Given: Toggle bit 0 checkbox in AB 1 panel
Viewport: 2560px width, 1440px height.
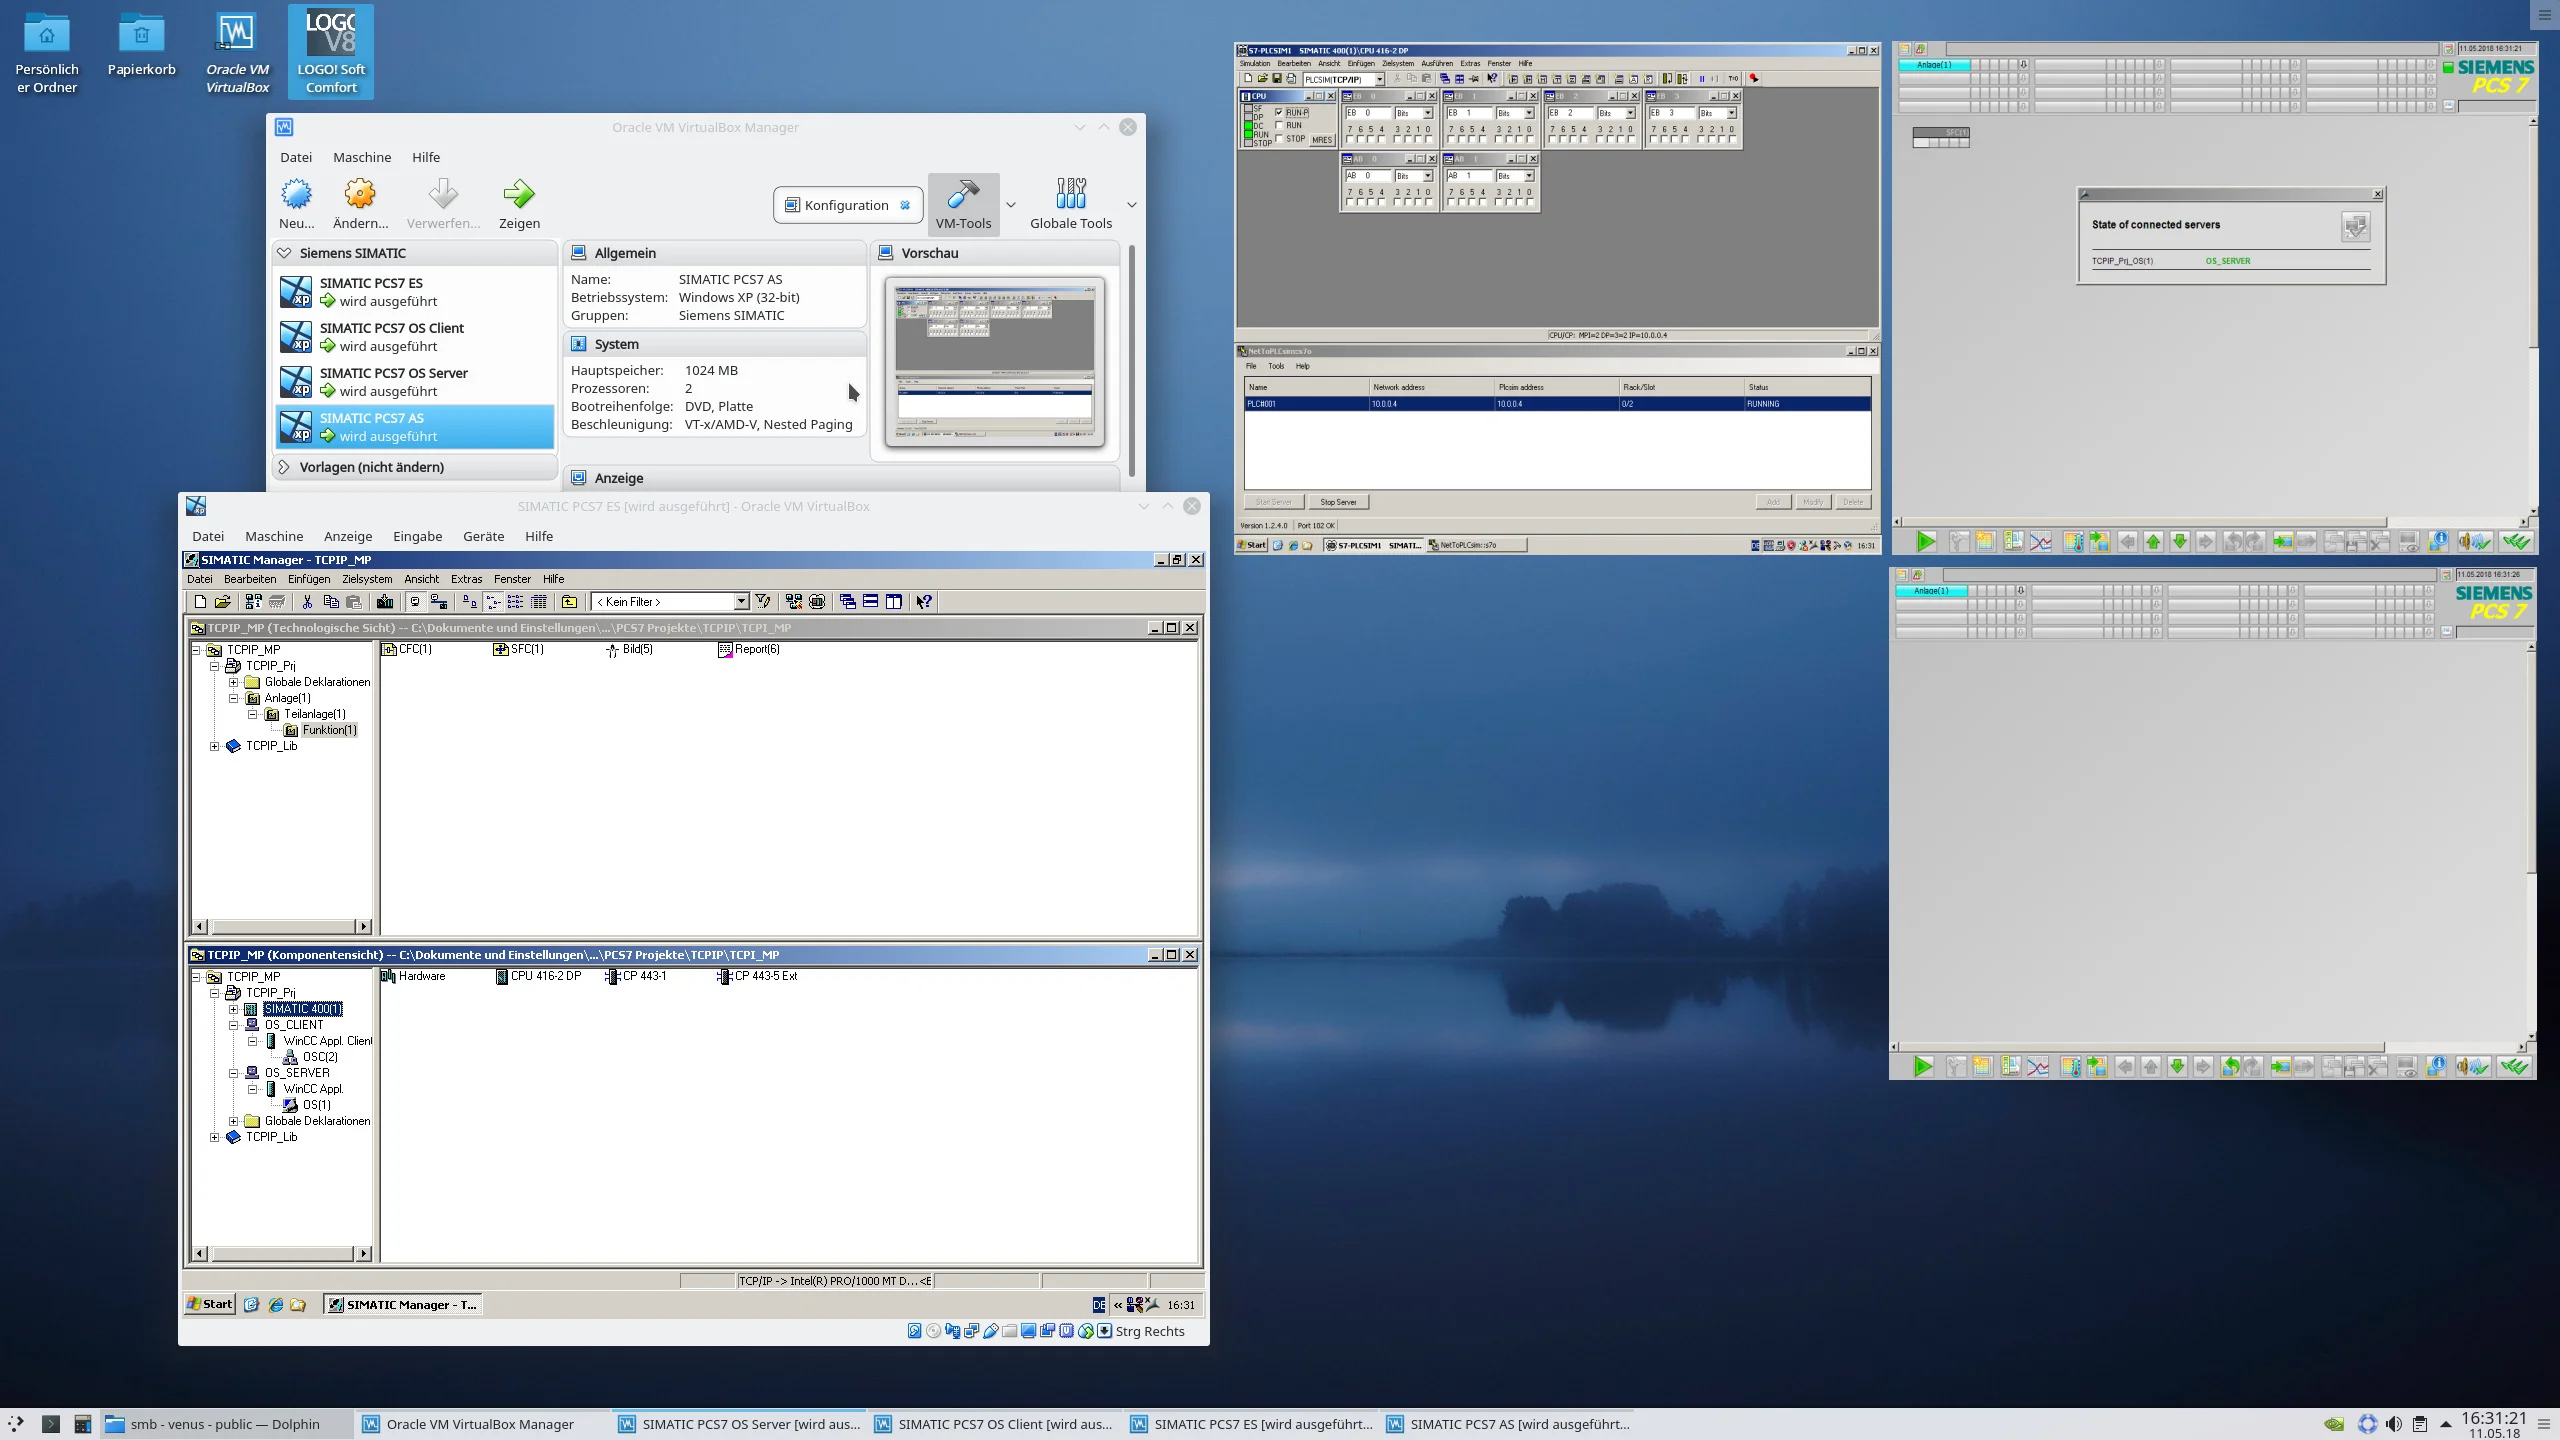Looking at the screenshot, I should point(1530,202).
